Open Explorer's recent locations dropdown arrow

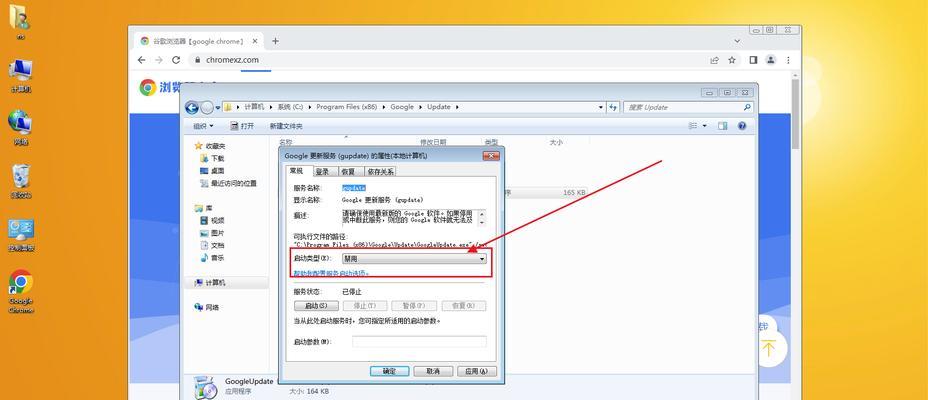point(218,107)
